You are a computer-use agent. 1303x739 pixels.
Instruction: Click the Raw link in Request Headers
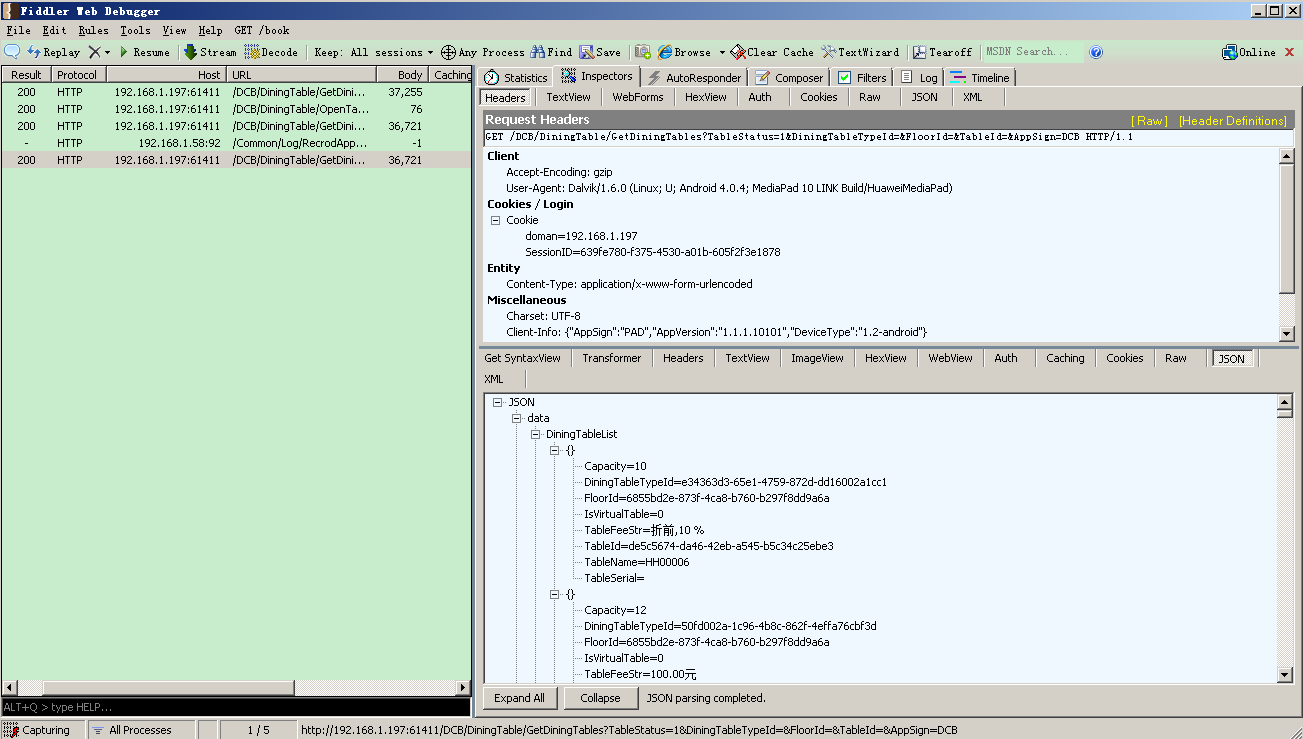click(1149, 120)
